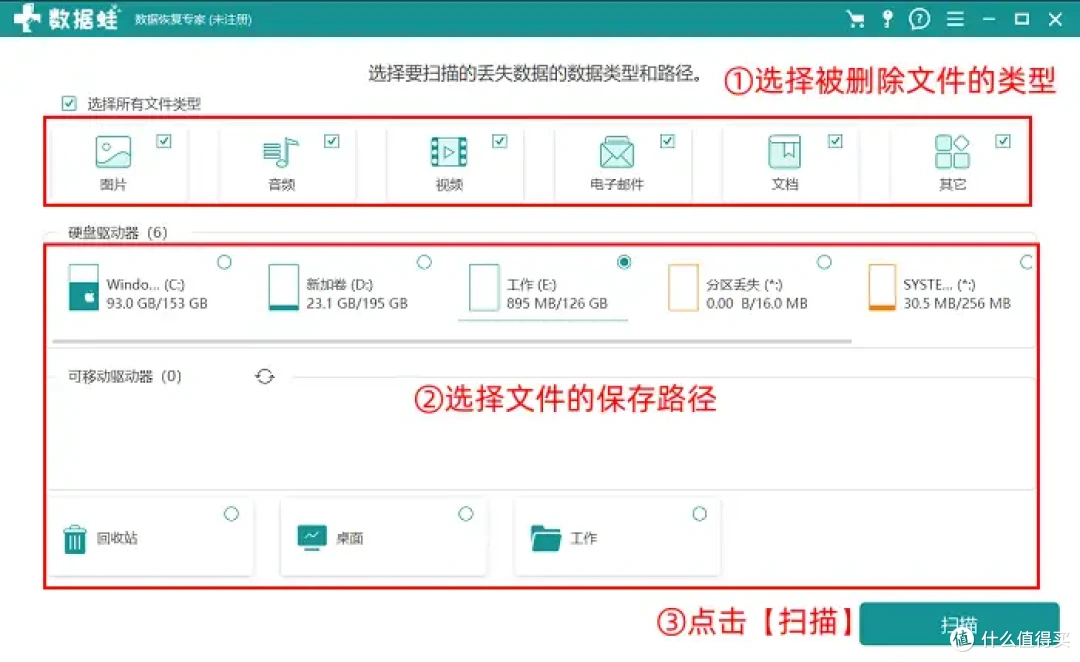Toggle the 视频 checkbox

pyautogui.click(x=500, y=141)
